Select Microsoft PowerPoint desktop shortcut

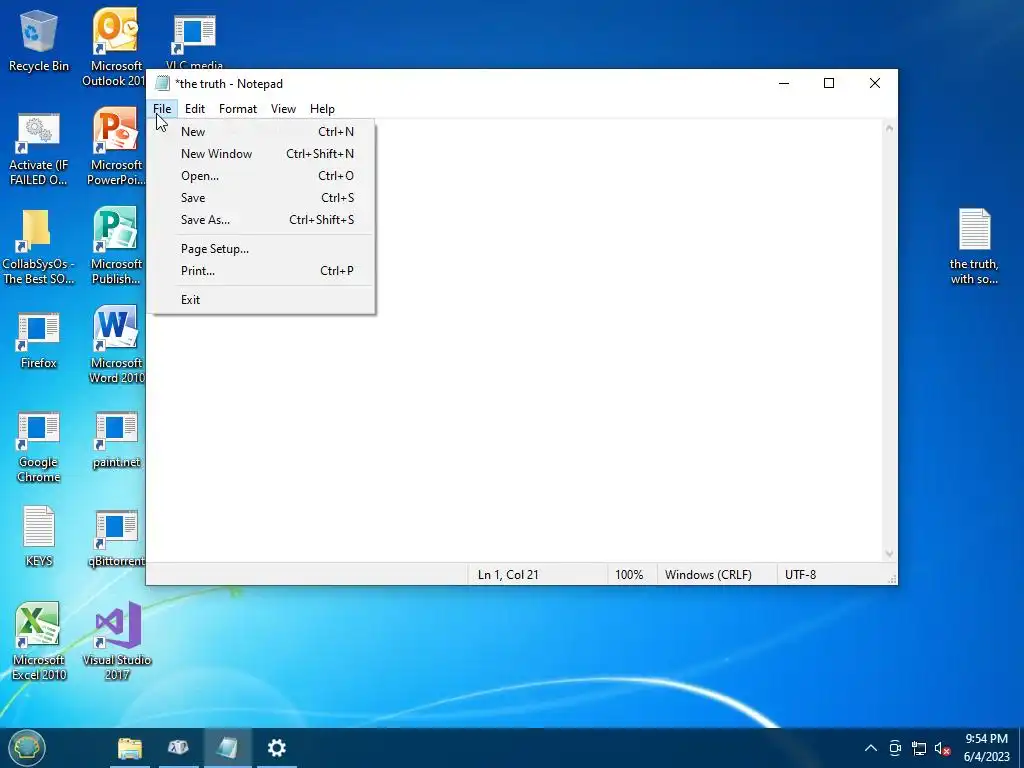(x=116, y=147)
